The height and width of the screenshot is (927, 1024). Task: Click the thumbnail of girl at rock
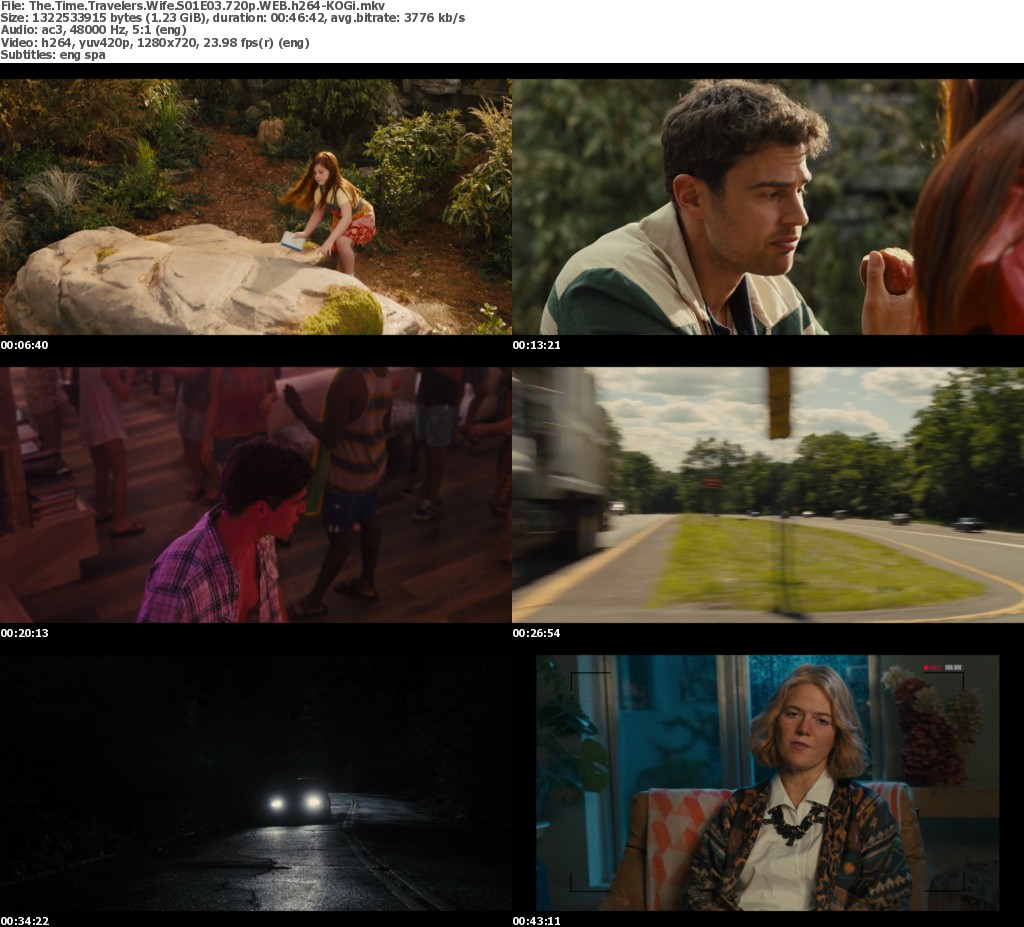[x=255, y=207]
